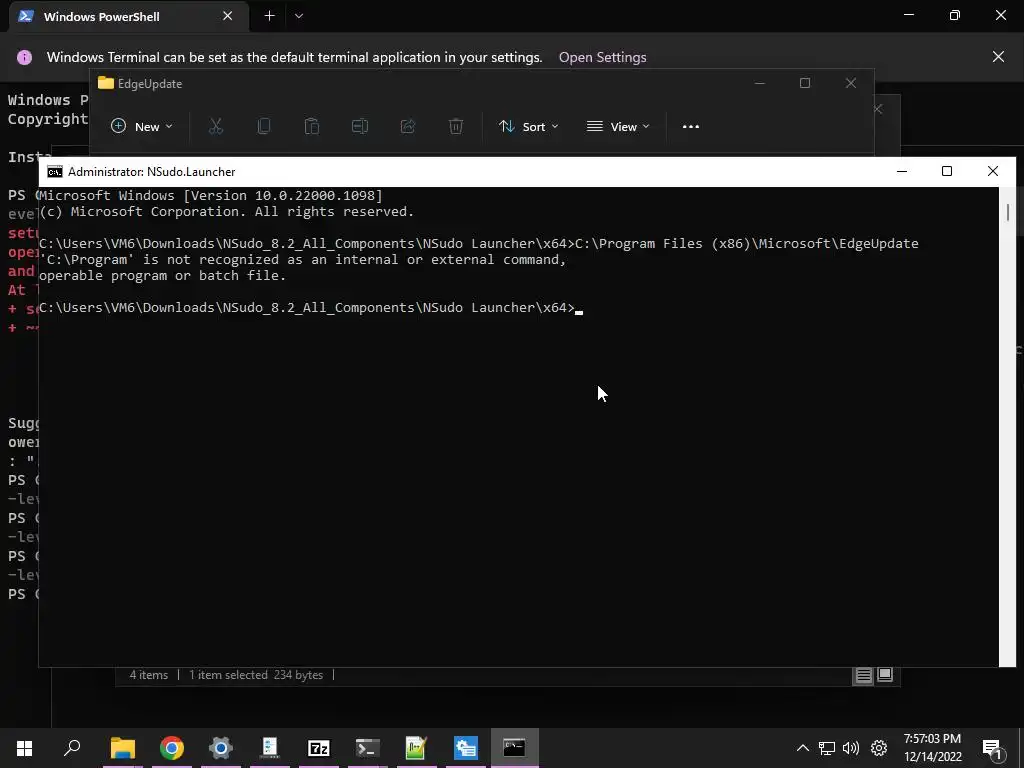1024x768 pixels.
Task: Open Google Chrome from the taskbar
Action: [x=172, y=748]
